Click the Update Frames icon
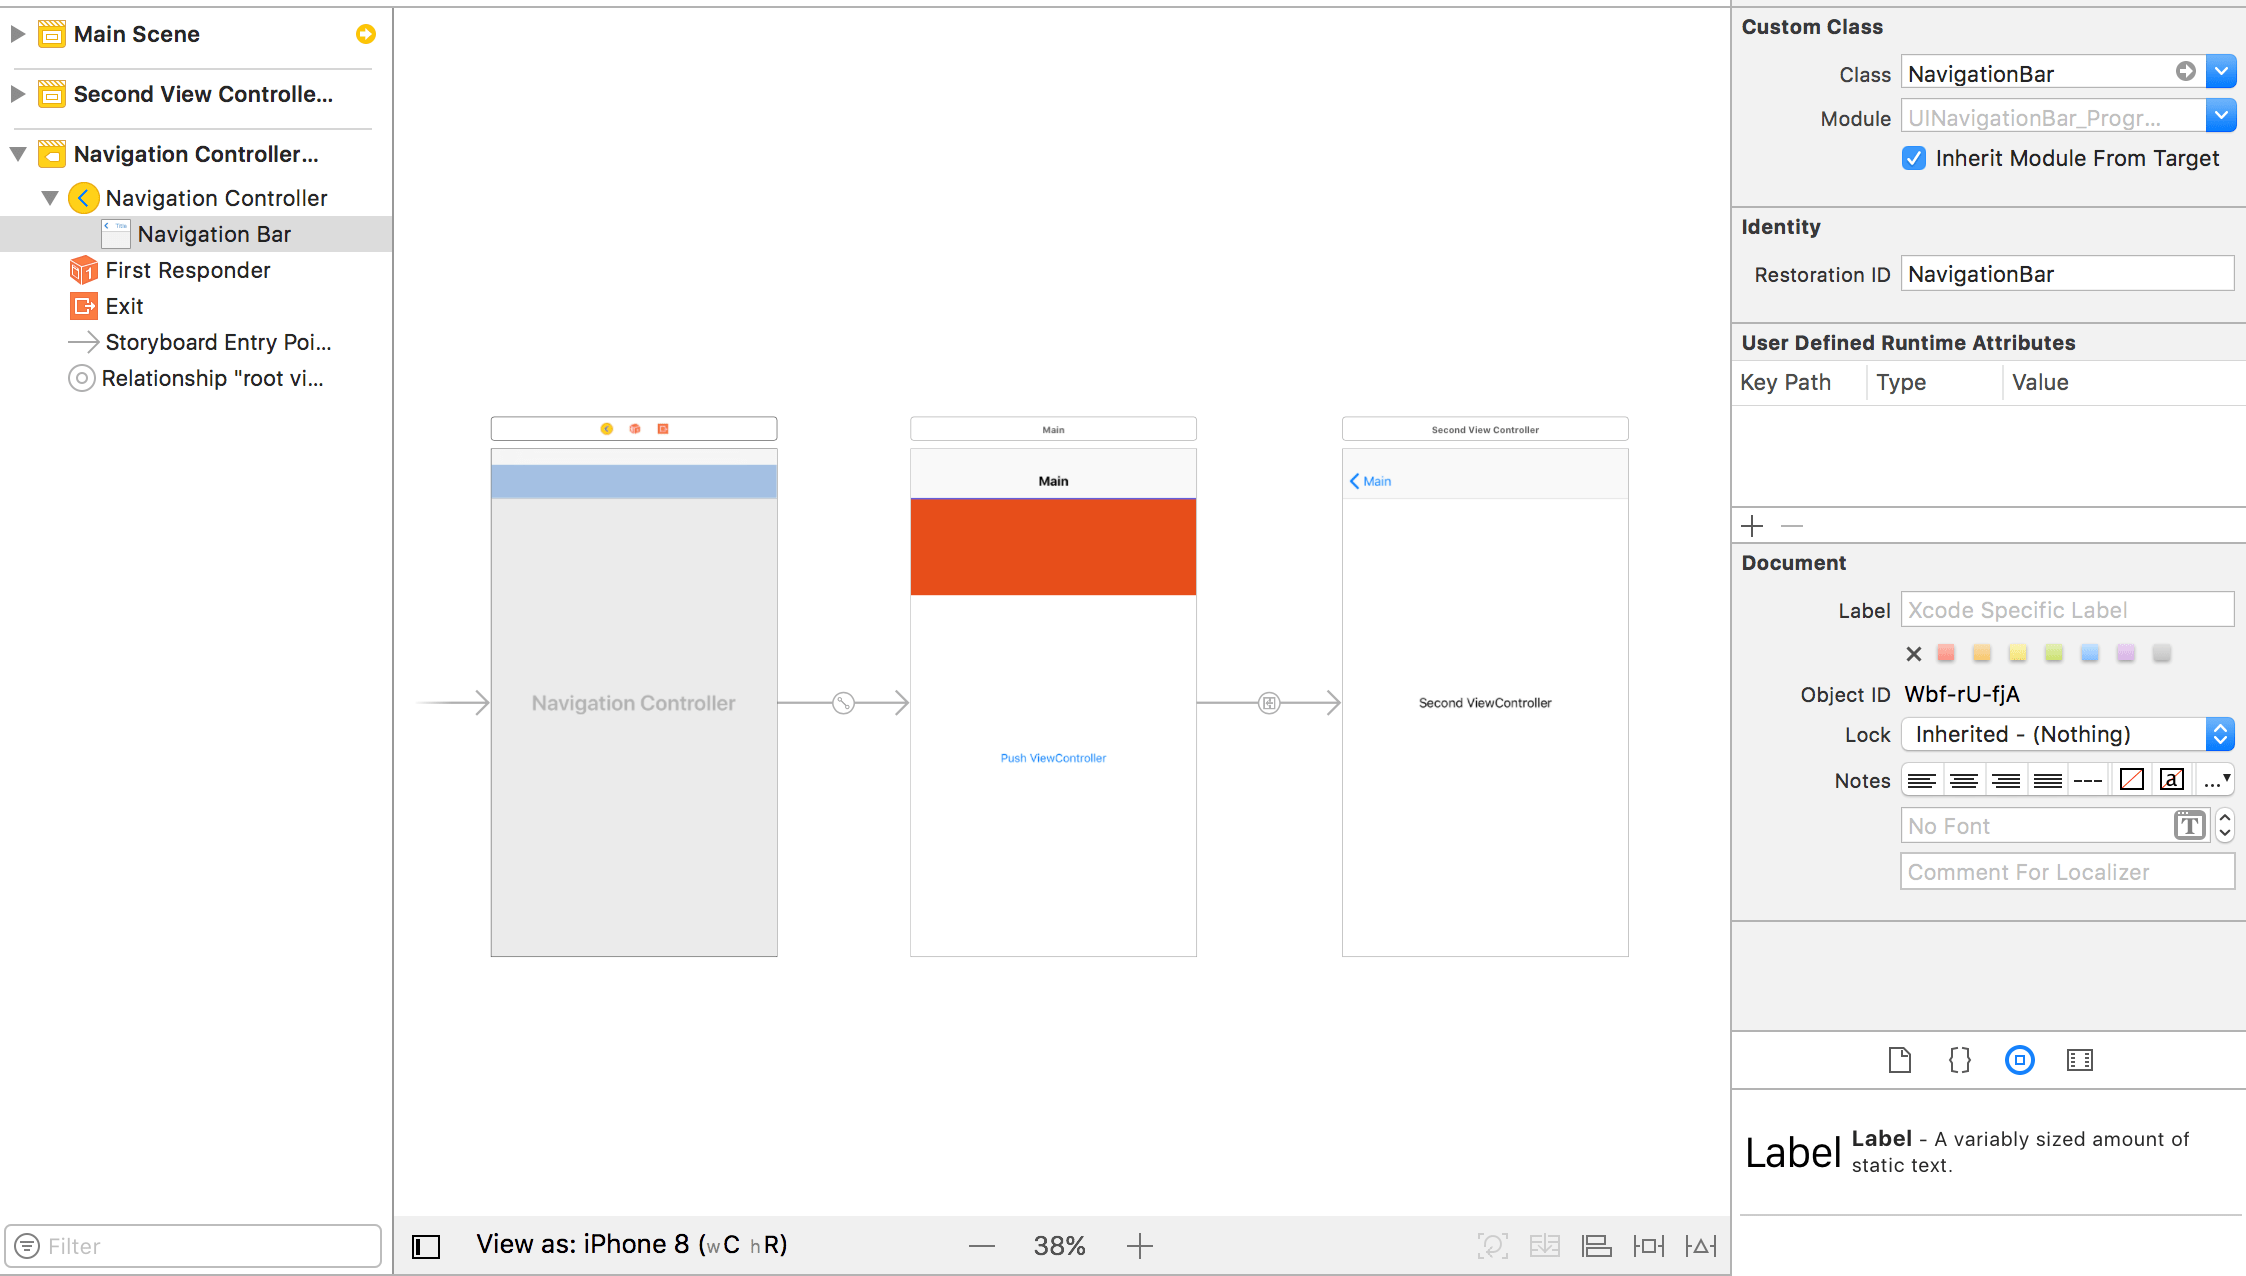 1492,1246
